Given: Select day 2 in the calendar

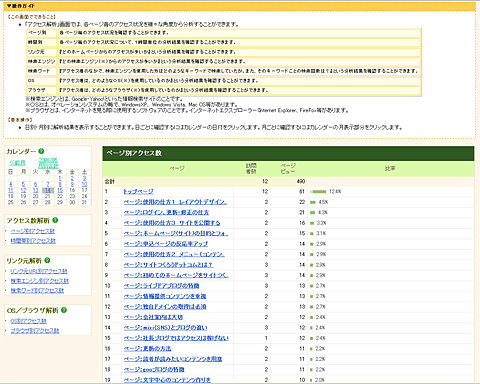Looking at the screenshot, I should pos(72,178).
